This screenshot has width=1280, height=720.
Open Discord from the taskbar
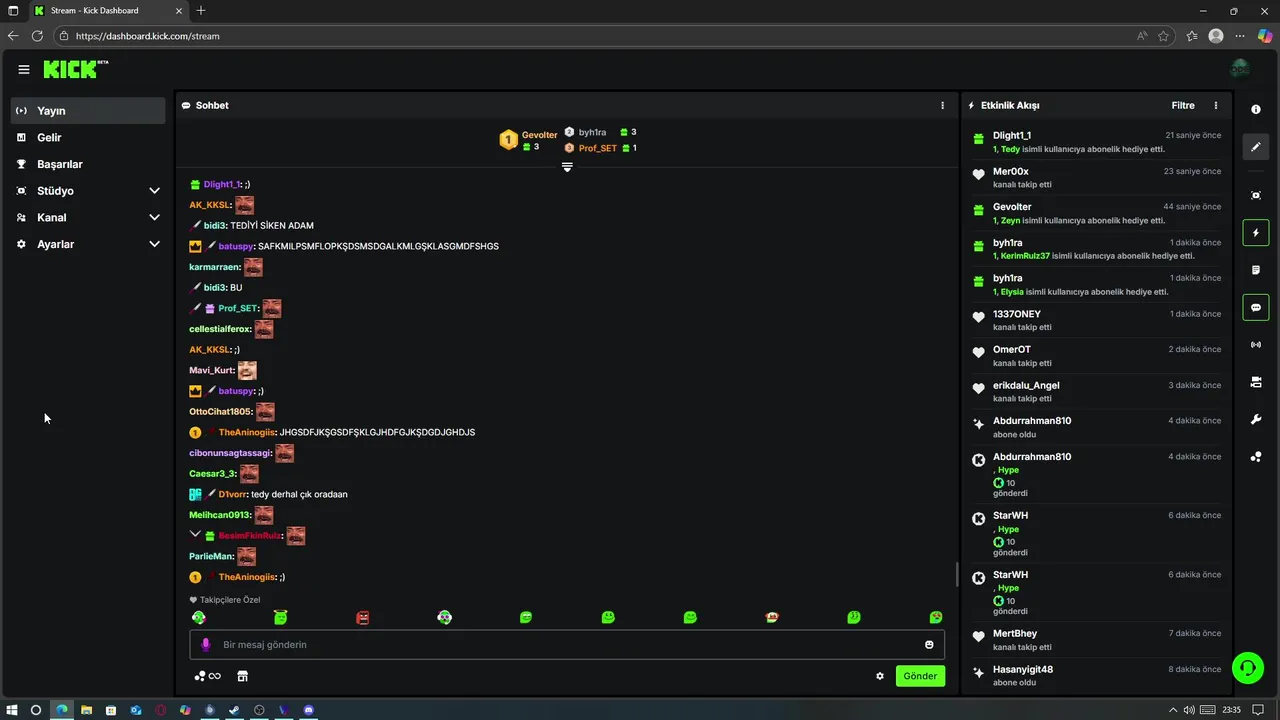[309, 710]
